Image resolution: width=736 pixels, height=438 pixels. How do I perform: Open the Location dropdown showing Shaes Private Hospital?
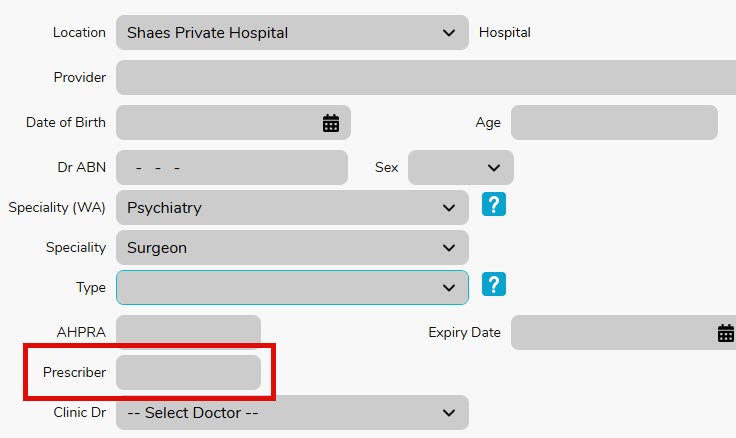(x=292, y=33)
